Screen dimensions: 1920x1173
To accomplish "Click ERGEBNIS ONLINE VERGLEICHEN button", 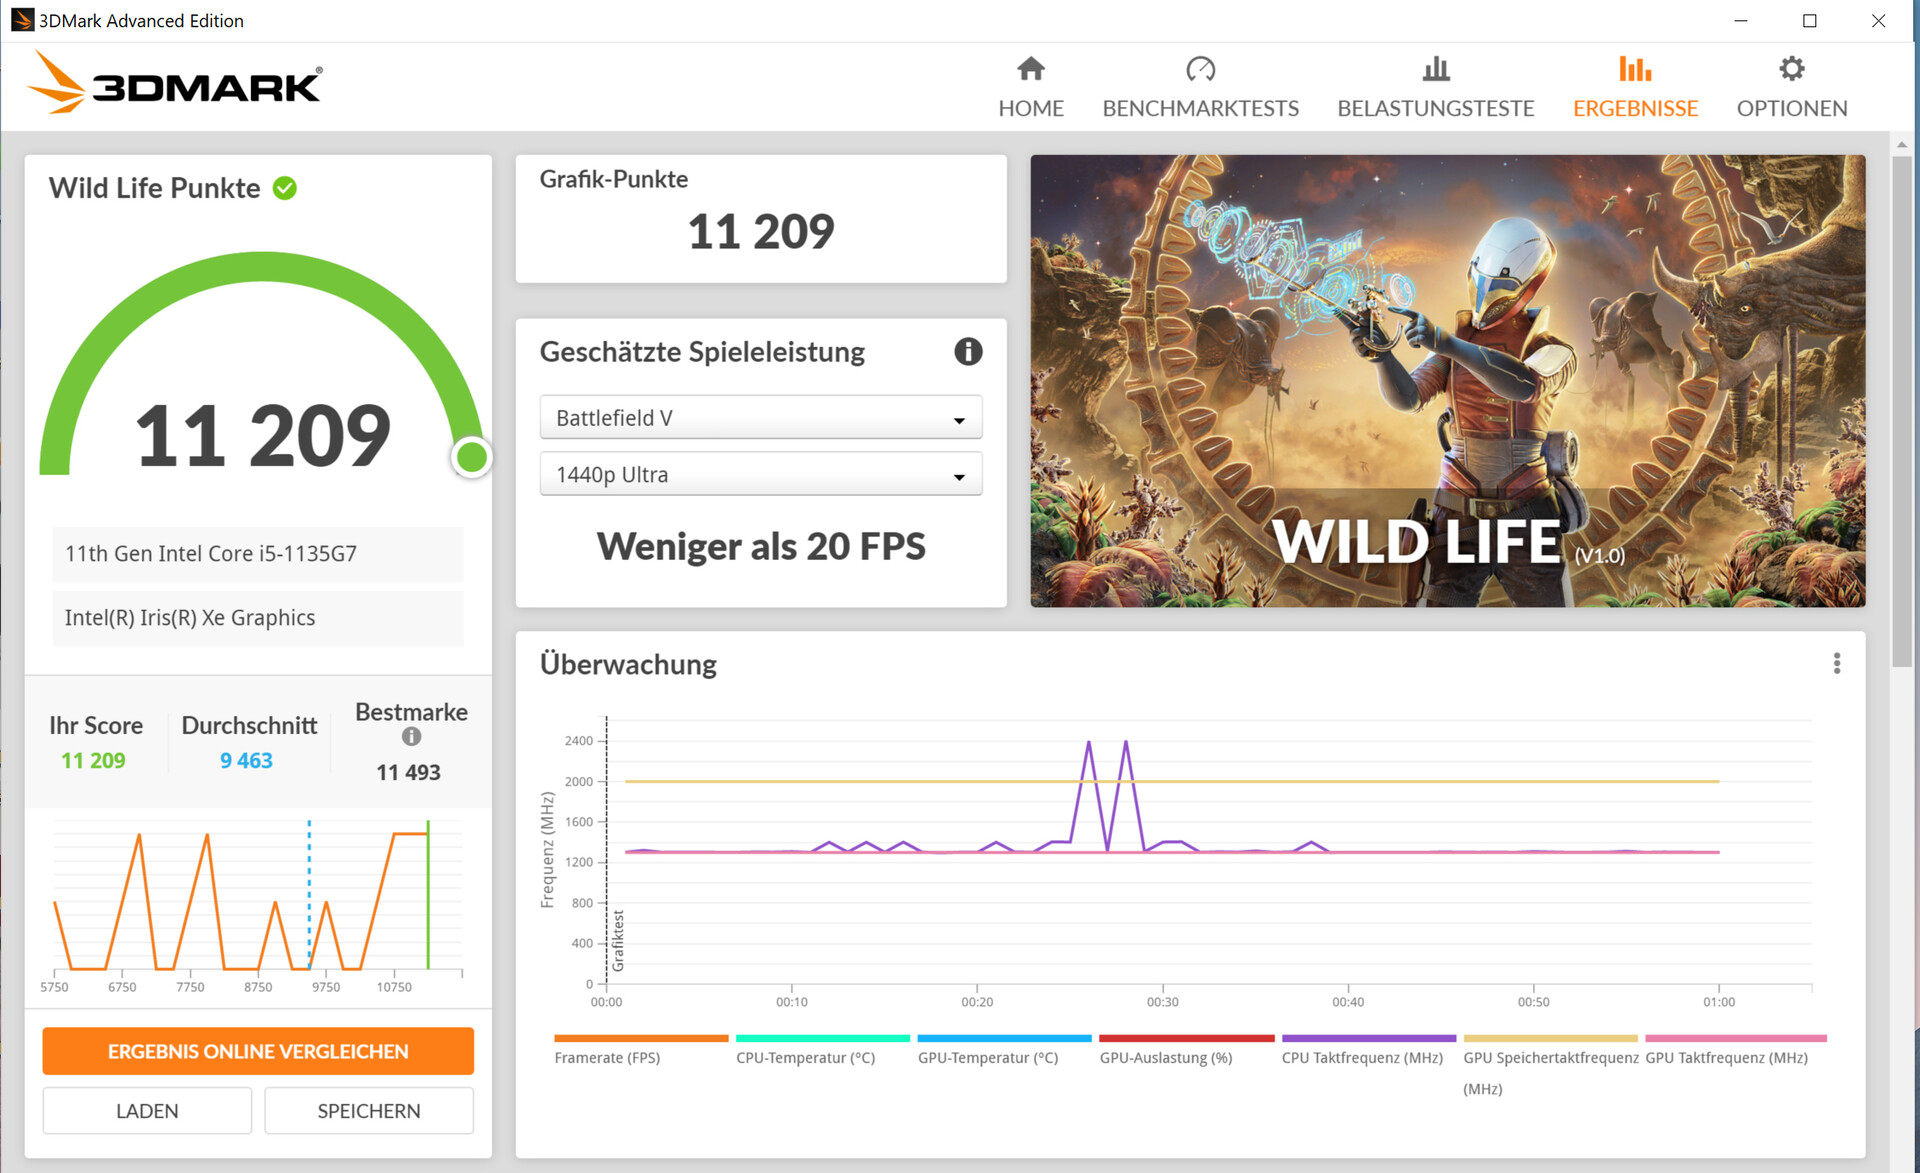I will (x=258, y=1051).
